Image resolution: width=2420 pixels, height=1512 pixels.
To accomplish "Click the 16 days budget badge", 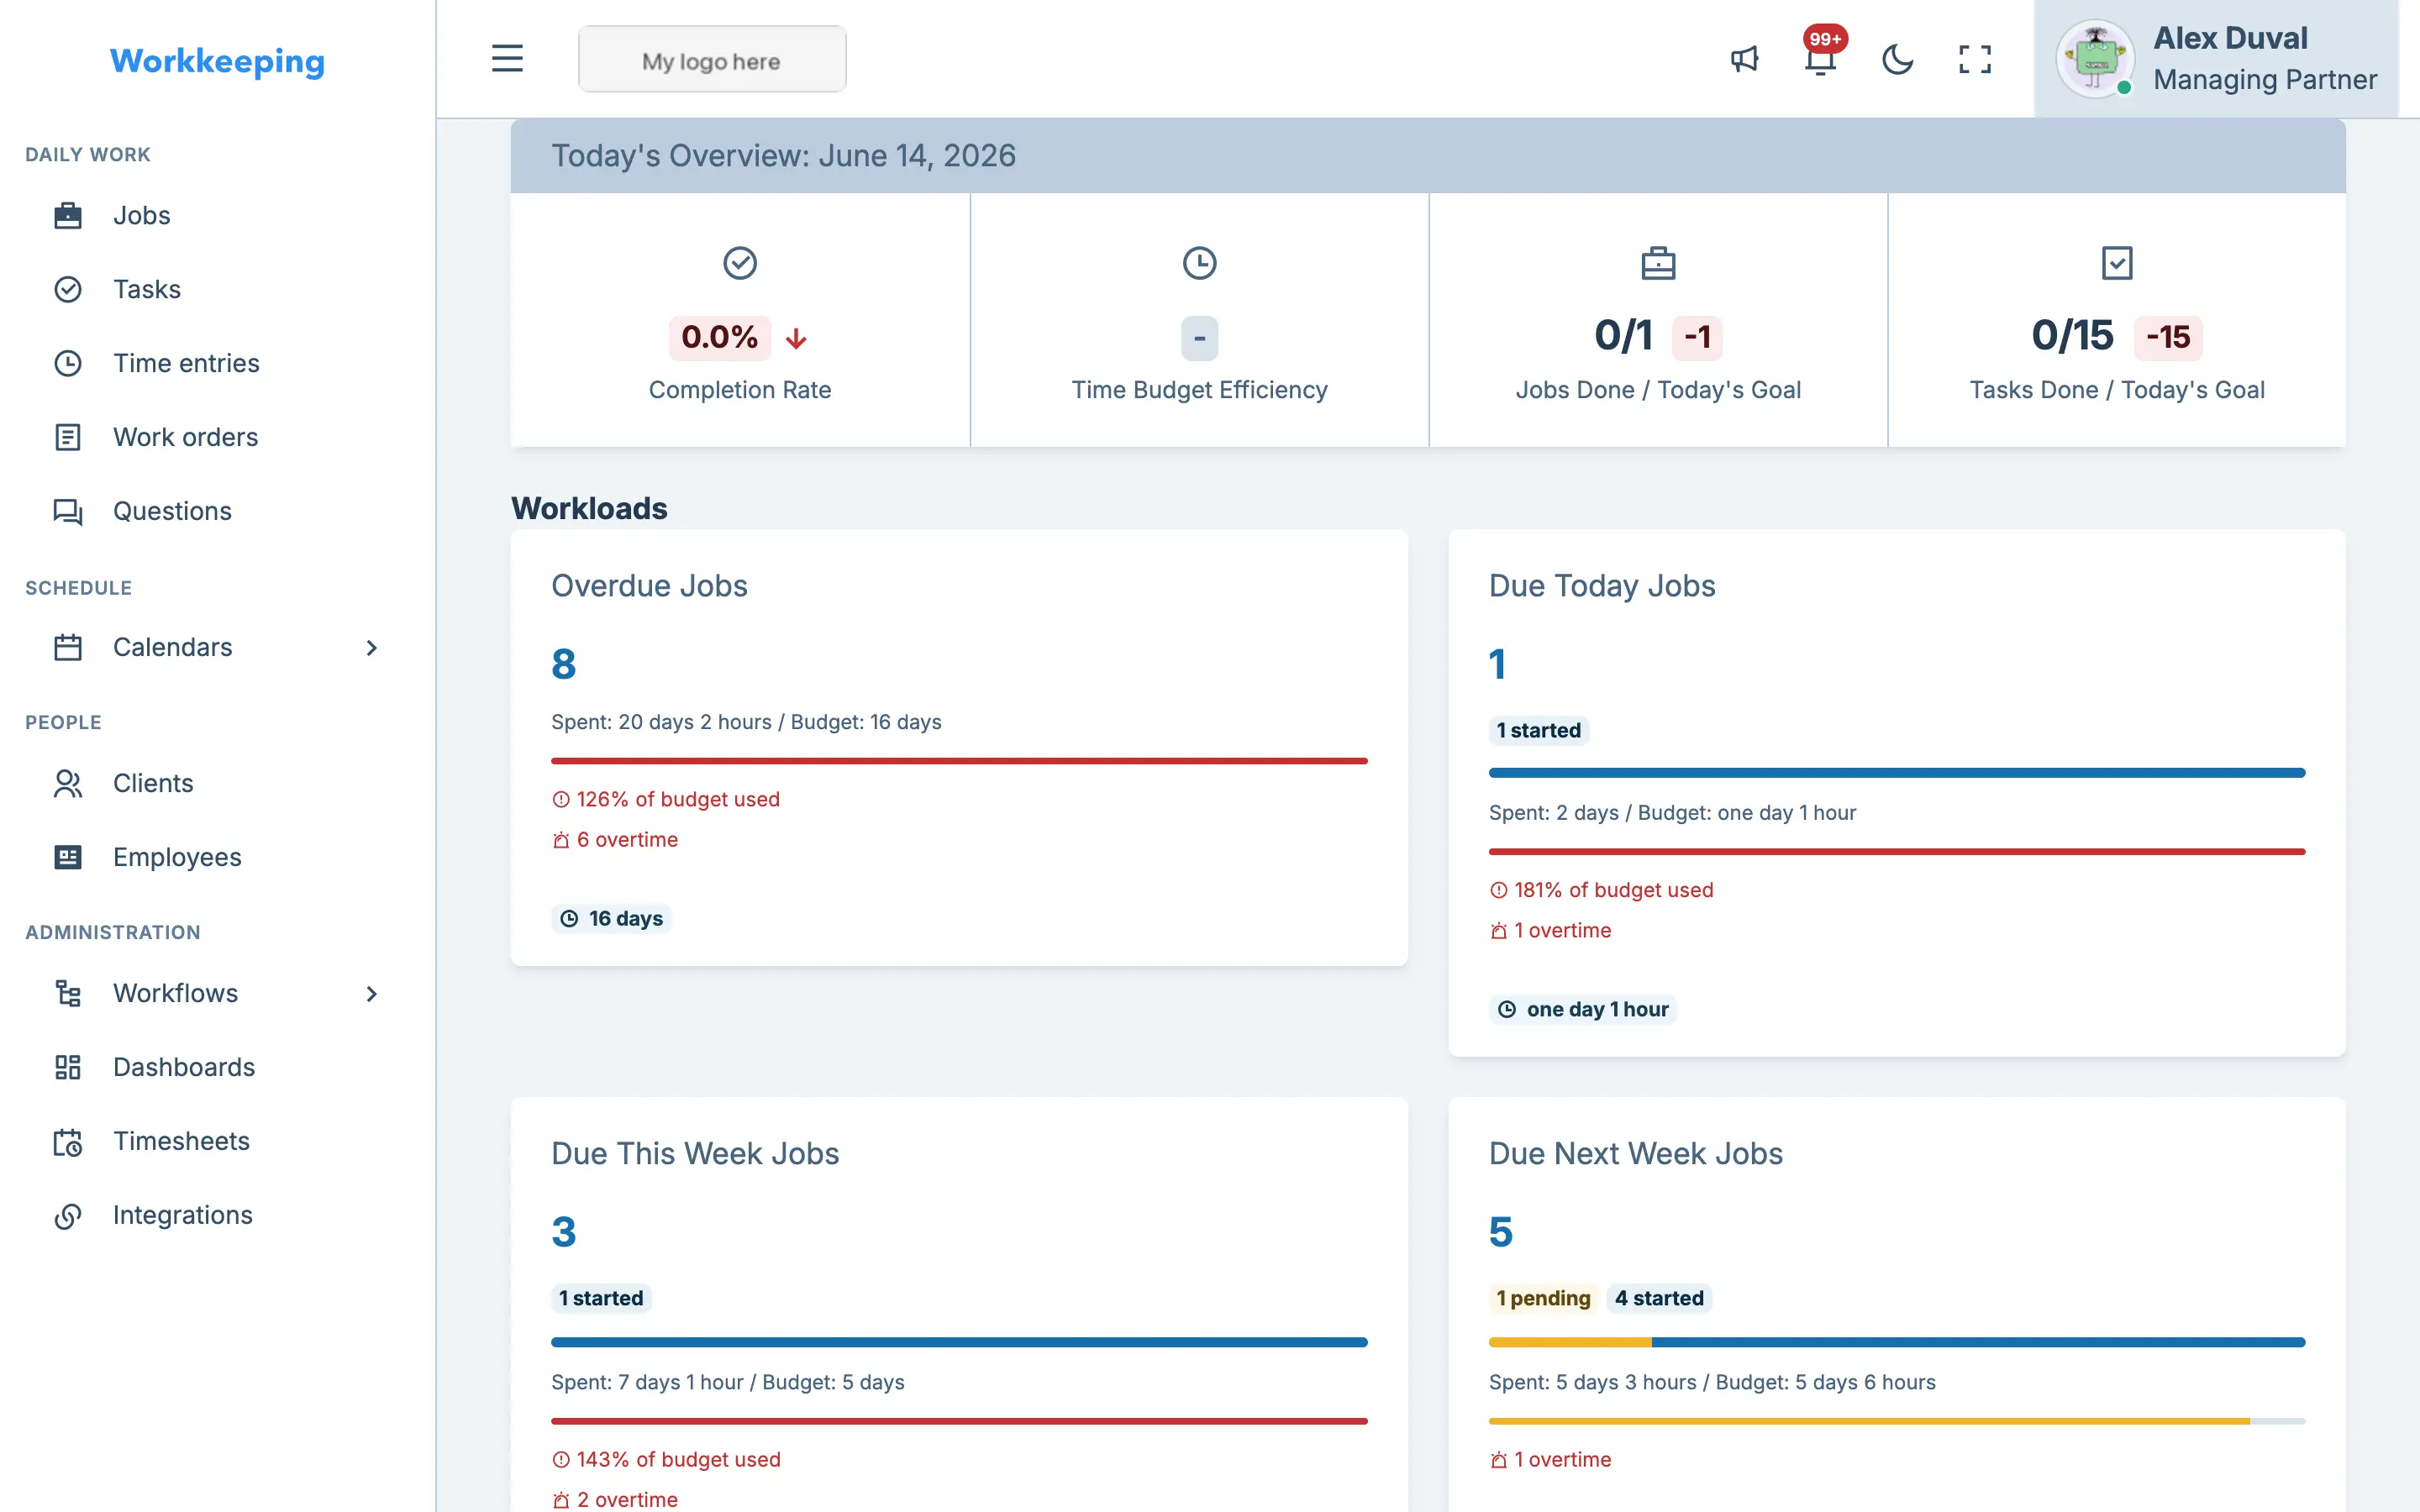I will tap(611, 918).
